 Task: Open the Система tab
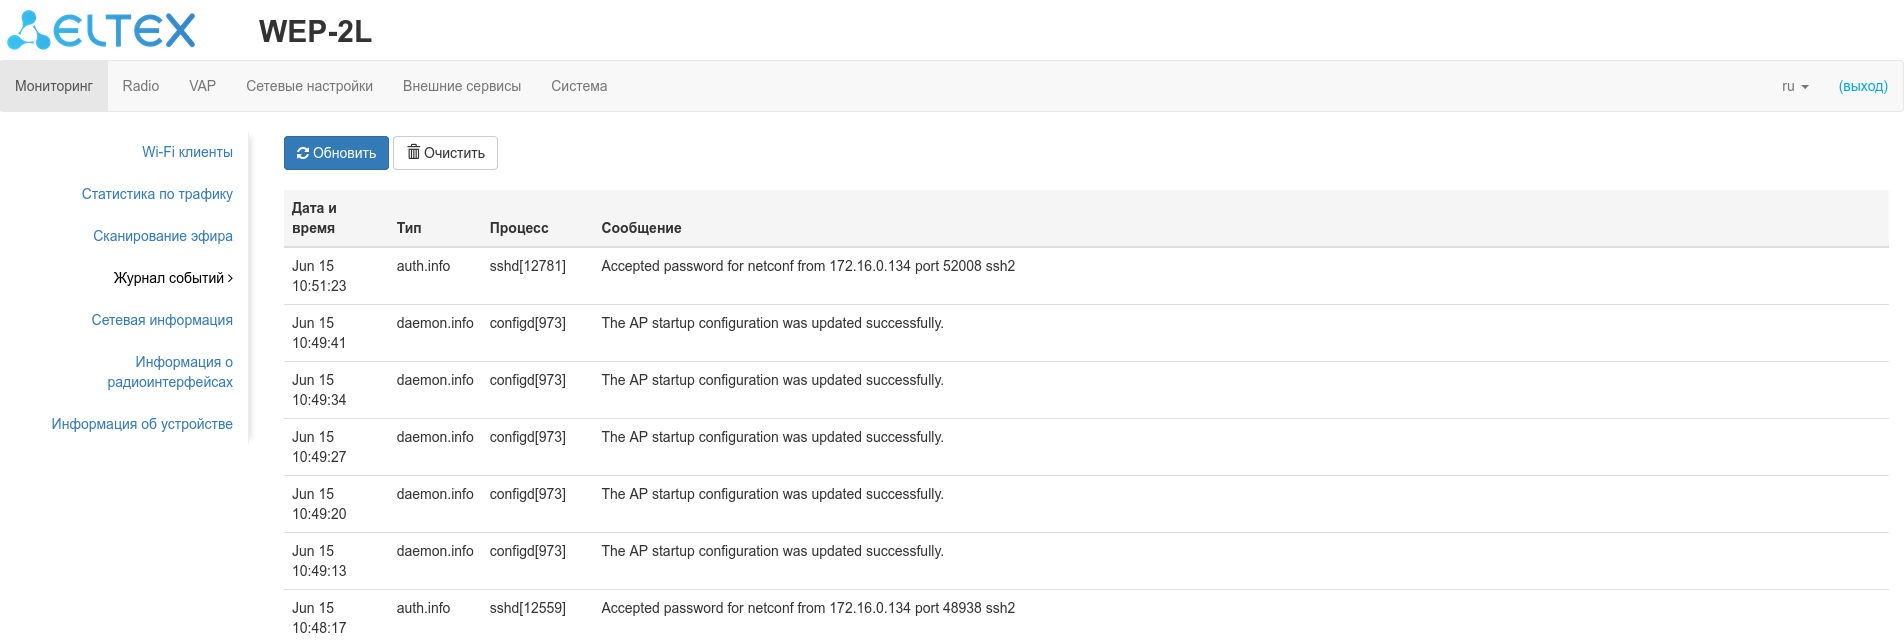click(579, 87)
